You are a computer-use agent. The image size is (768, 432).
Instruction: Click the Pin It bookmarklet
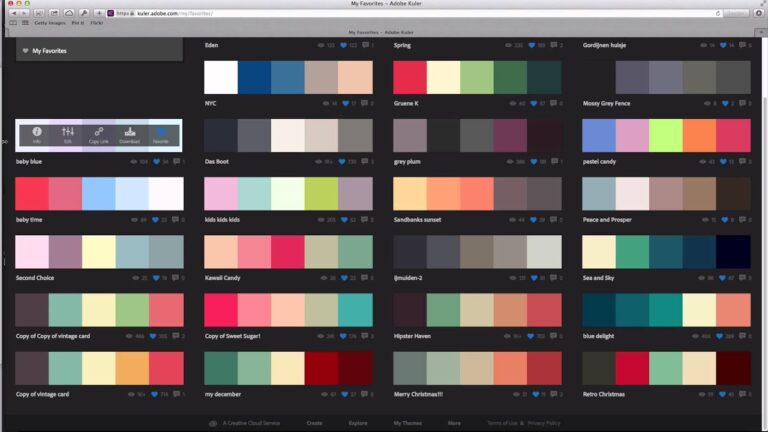coord(78,23)
